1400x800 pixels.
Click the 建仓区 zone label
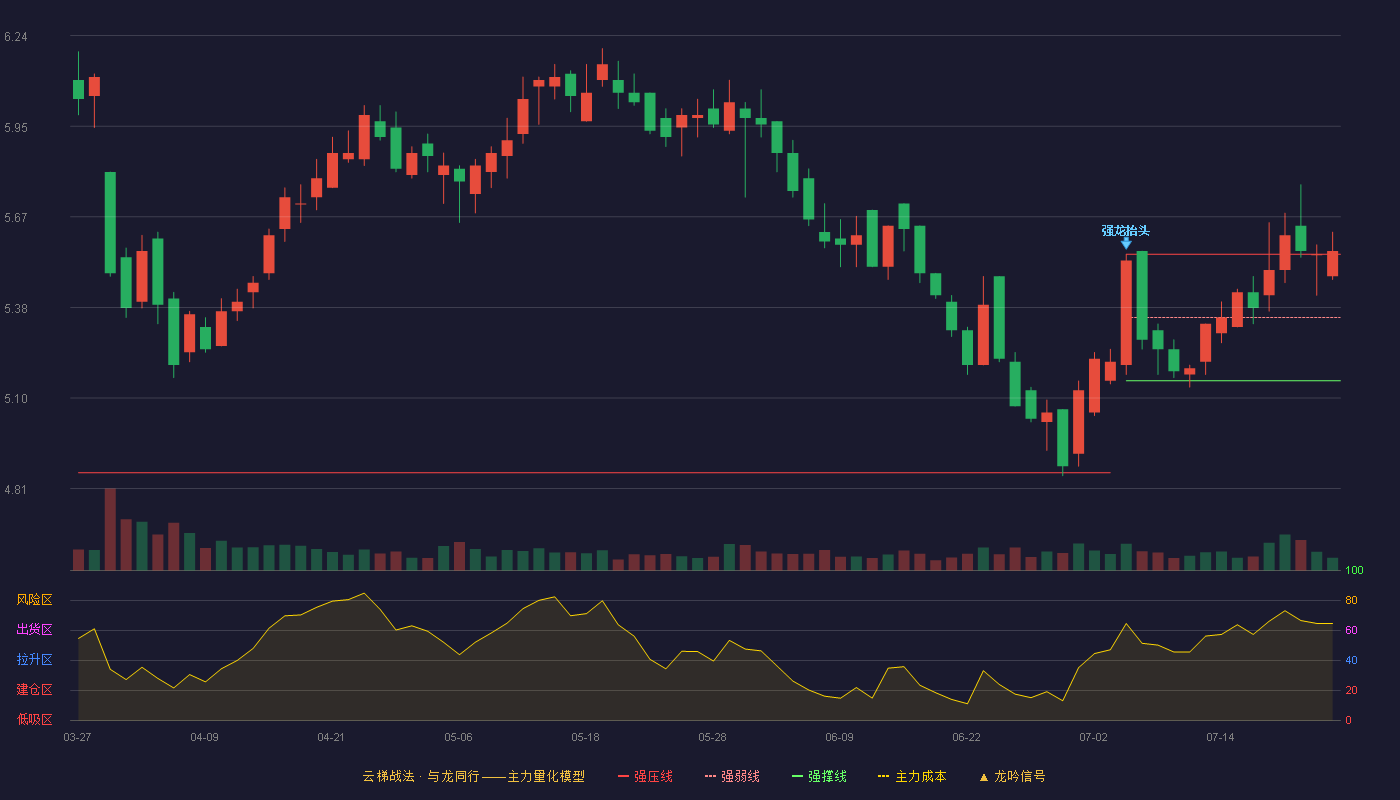point(34,690)
